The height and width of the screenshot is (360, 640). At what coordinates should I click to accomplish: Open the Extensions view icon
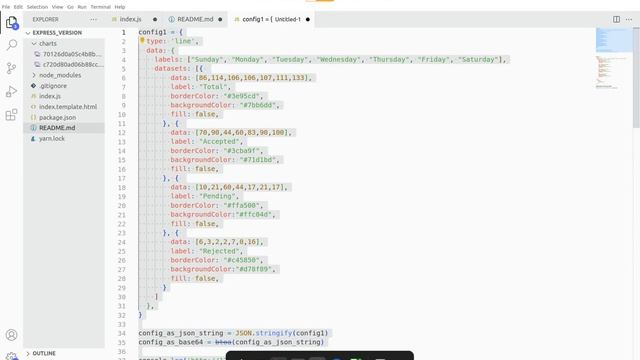(x=11, y=115)
